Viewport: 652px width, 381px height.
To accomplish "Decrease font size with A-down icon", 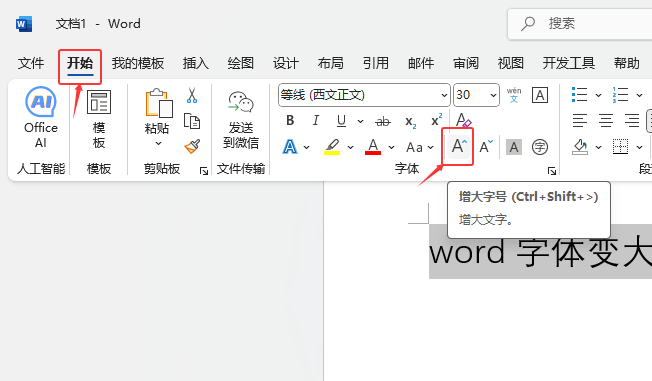I will [486, 146].
